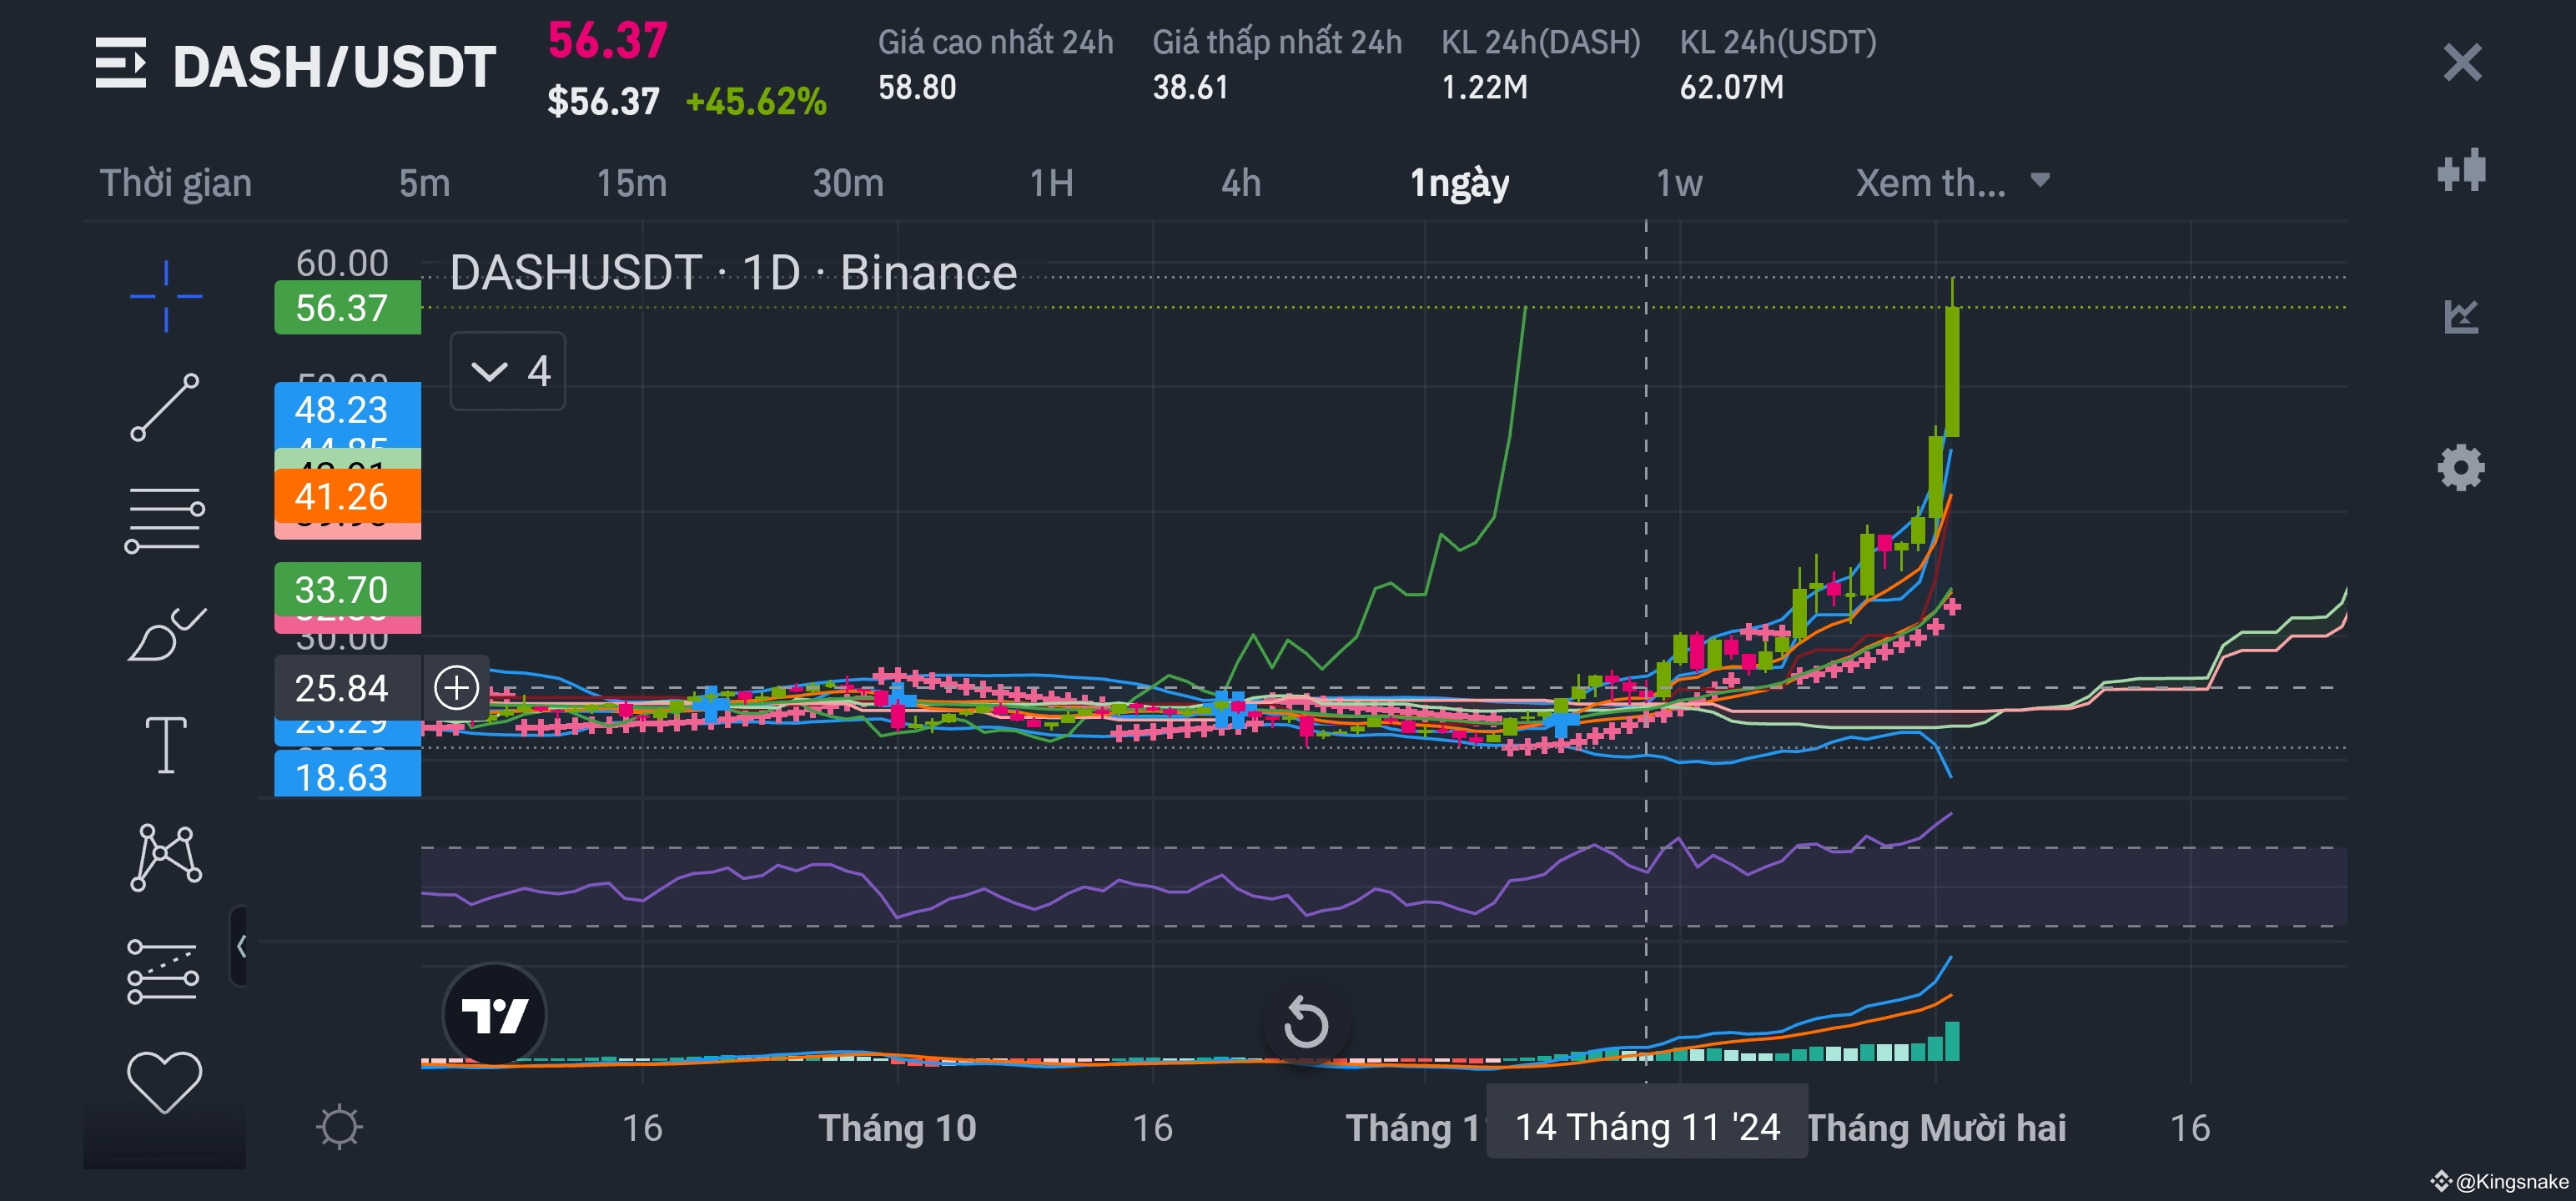
Task: Toggle the chart theme sun icon
Action: click(x=339, y=1127)
